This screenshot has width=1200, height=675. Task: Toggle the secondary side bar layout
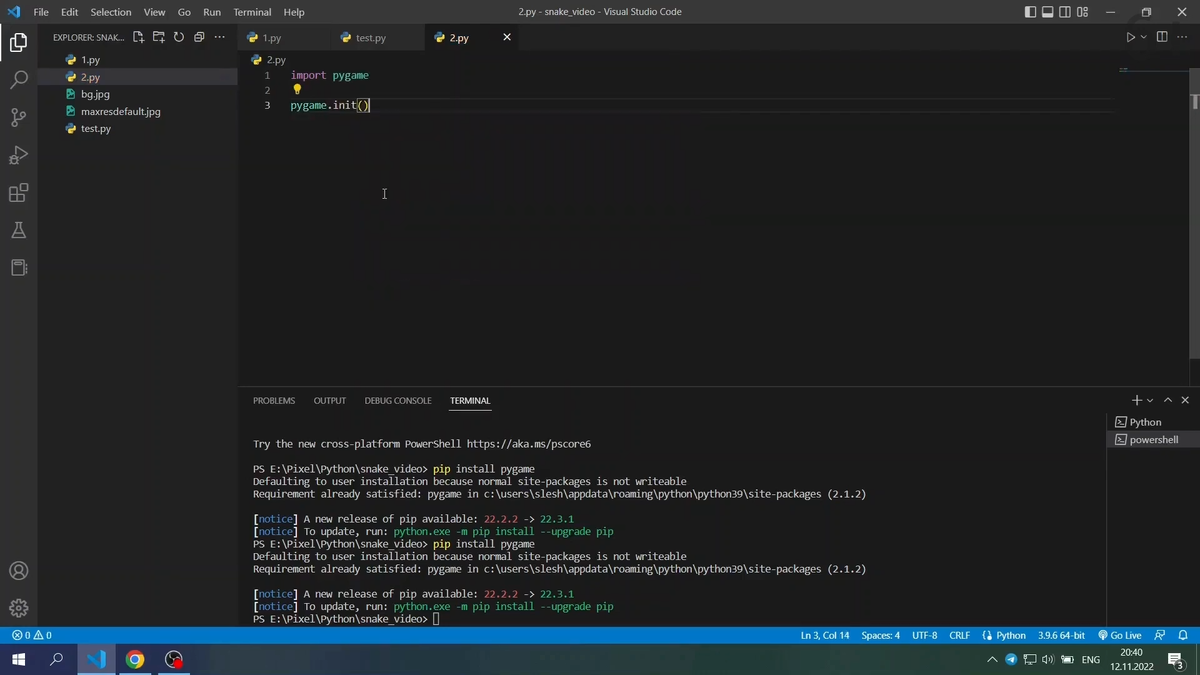(x=1065, y=12)
